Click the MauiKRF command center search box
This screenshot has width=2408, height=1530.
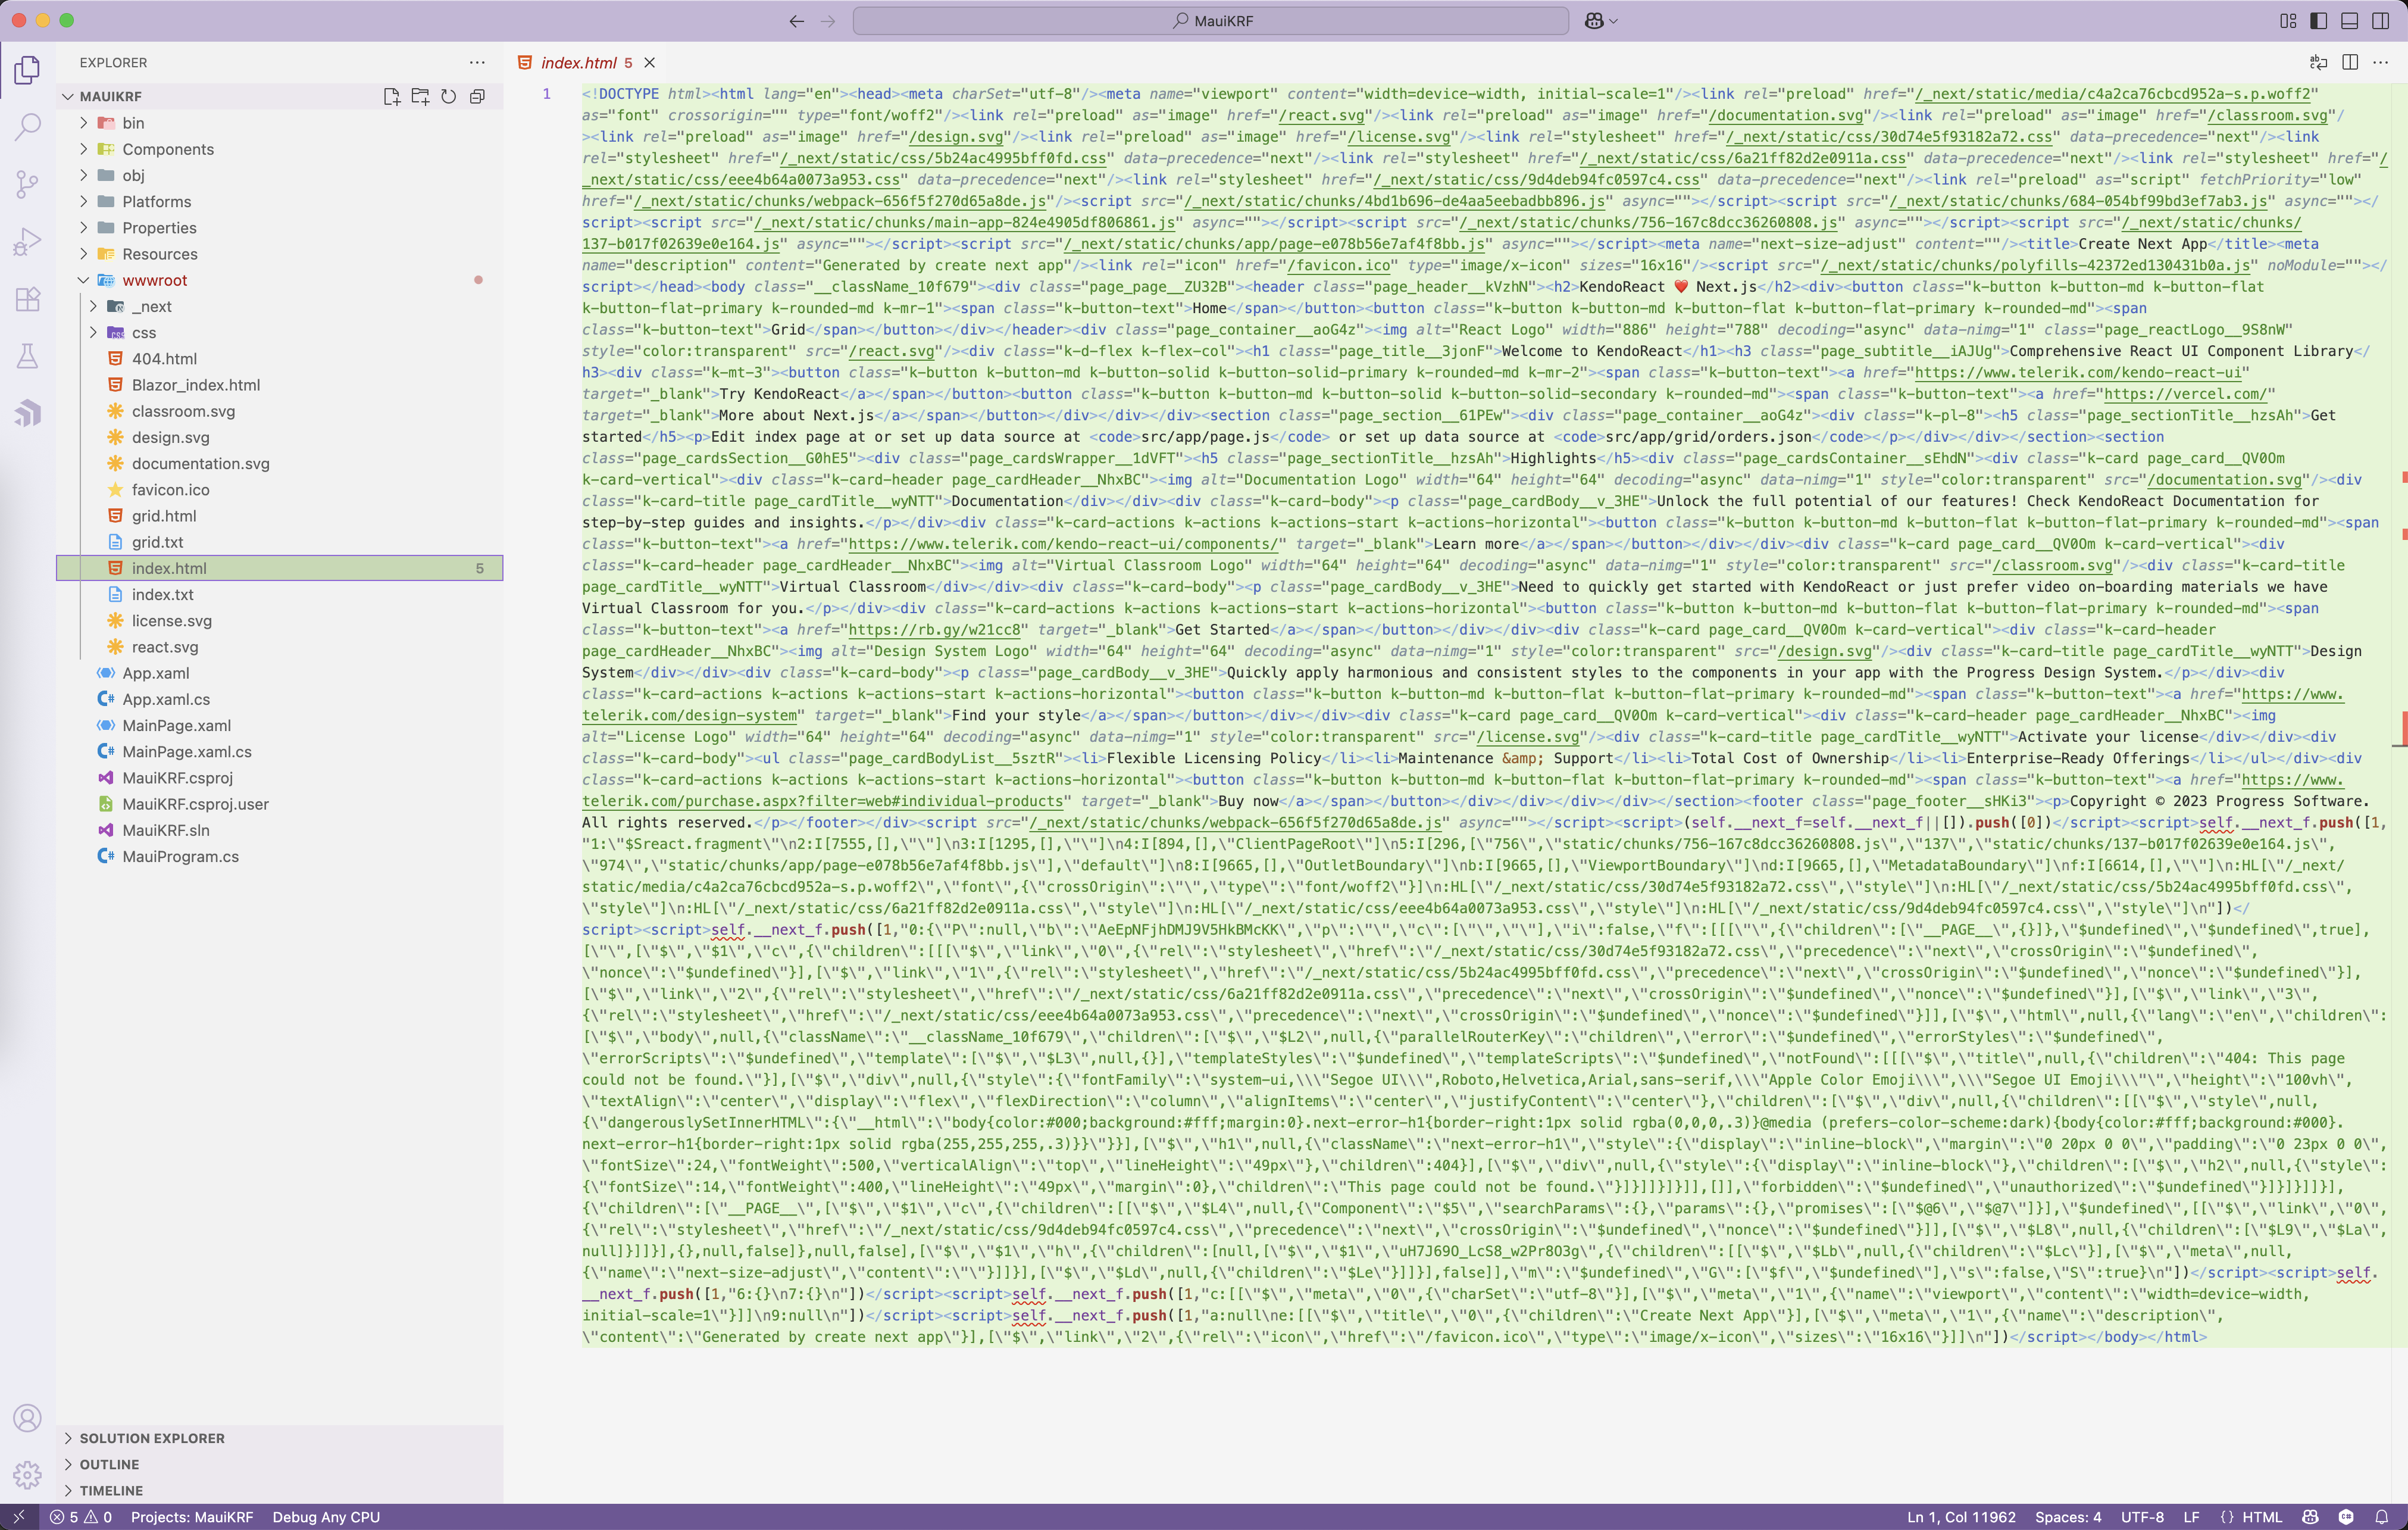(1211, 20)
